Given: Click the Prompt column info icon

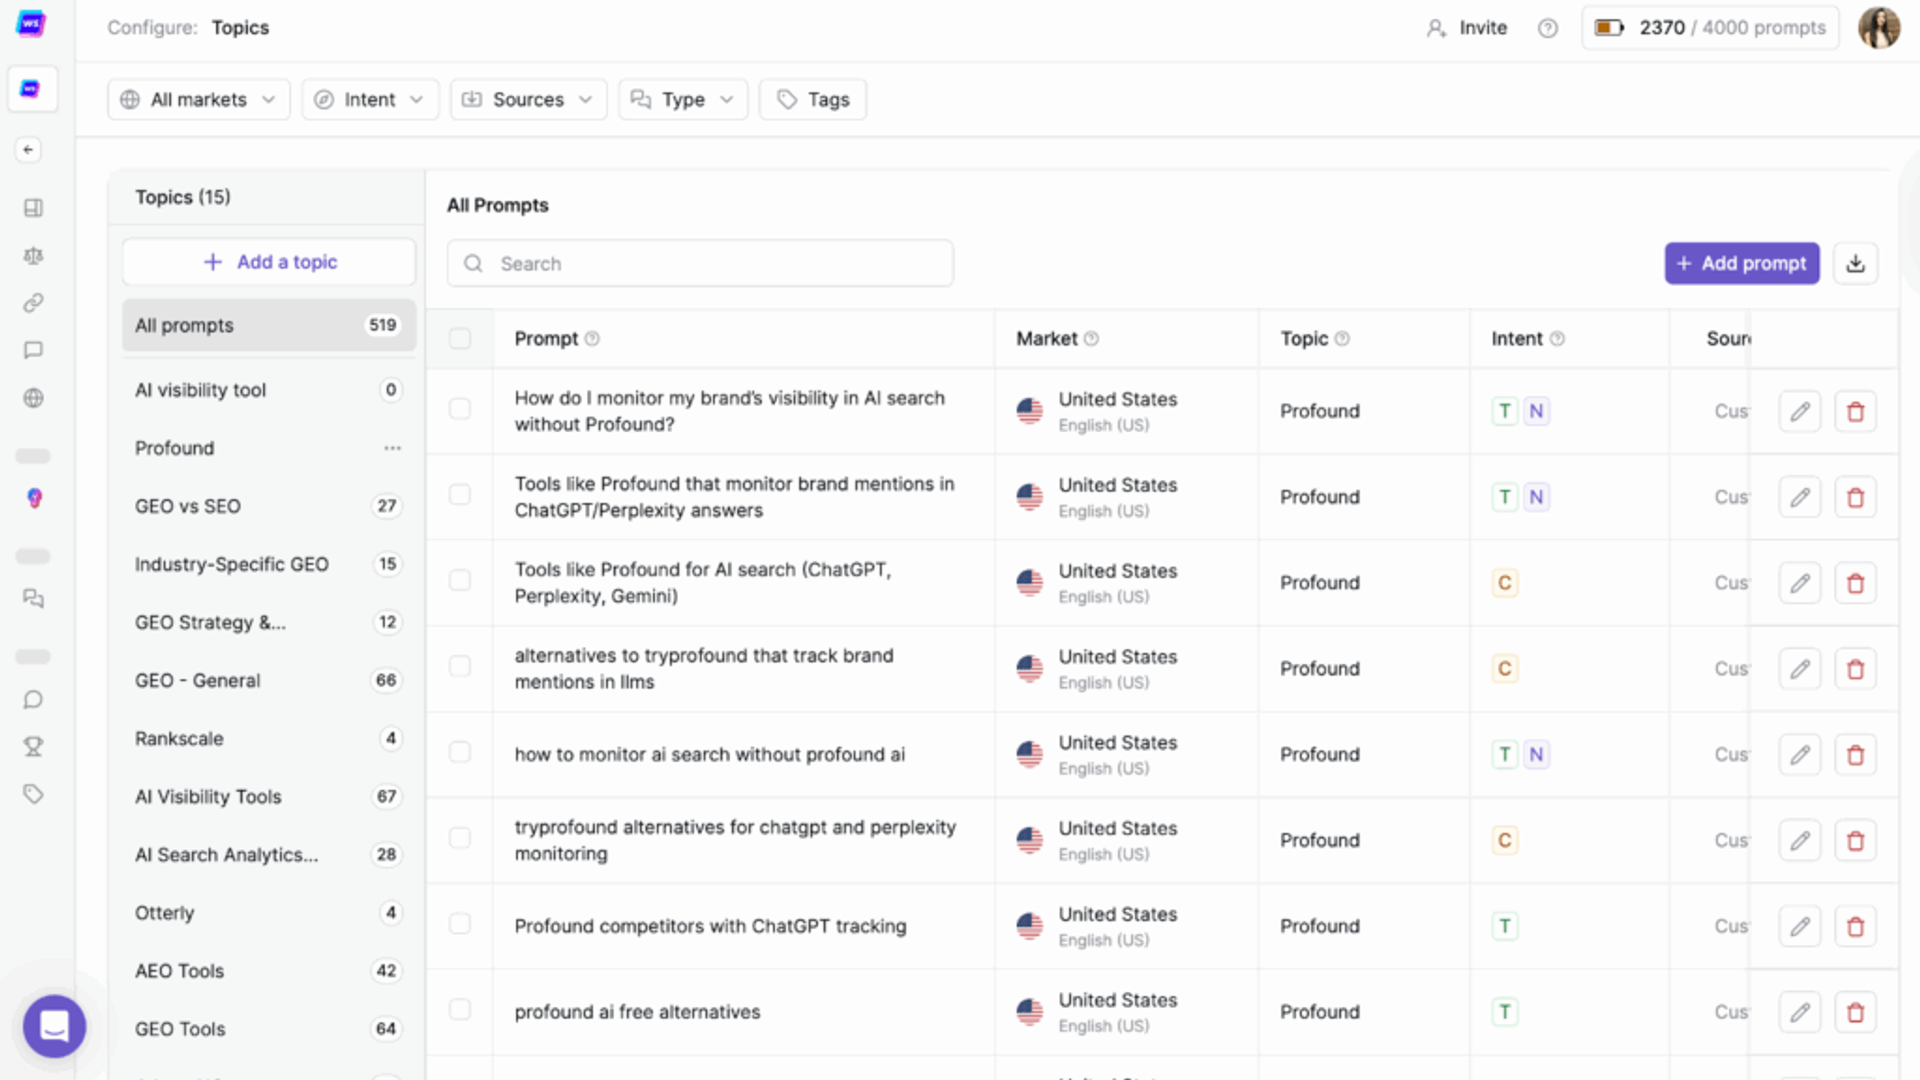Looking at the screenshot, I should [x=592, y=339].
